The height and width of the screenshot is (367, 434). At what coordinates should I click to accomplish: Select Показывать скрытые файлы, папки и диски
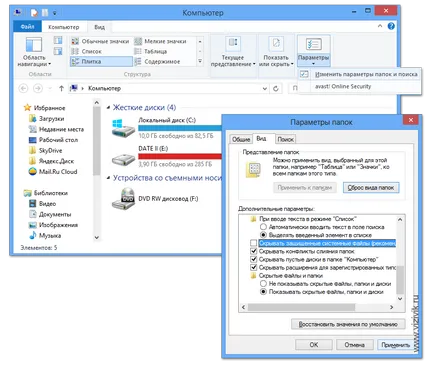pos(263,292)
